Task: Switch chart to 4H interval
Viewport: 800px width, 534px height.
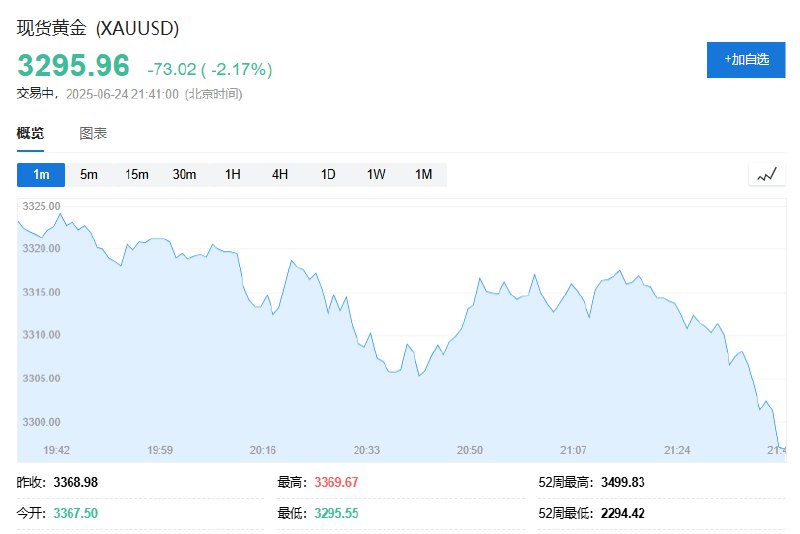Action: [280, 174]
